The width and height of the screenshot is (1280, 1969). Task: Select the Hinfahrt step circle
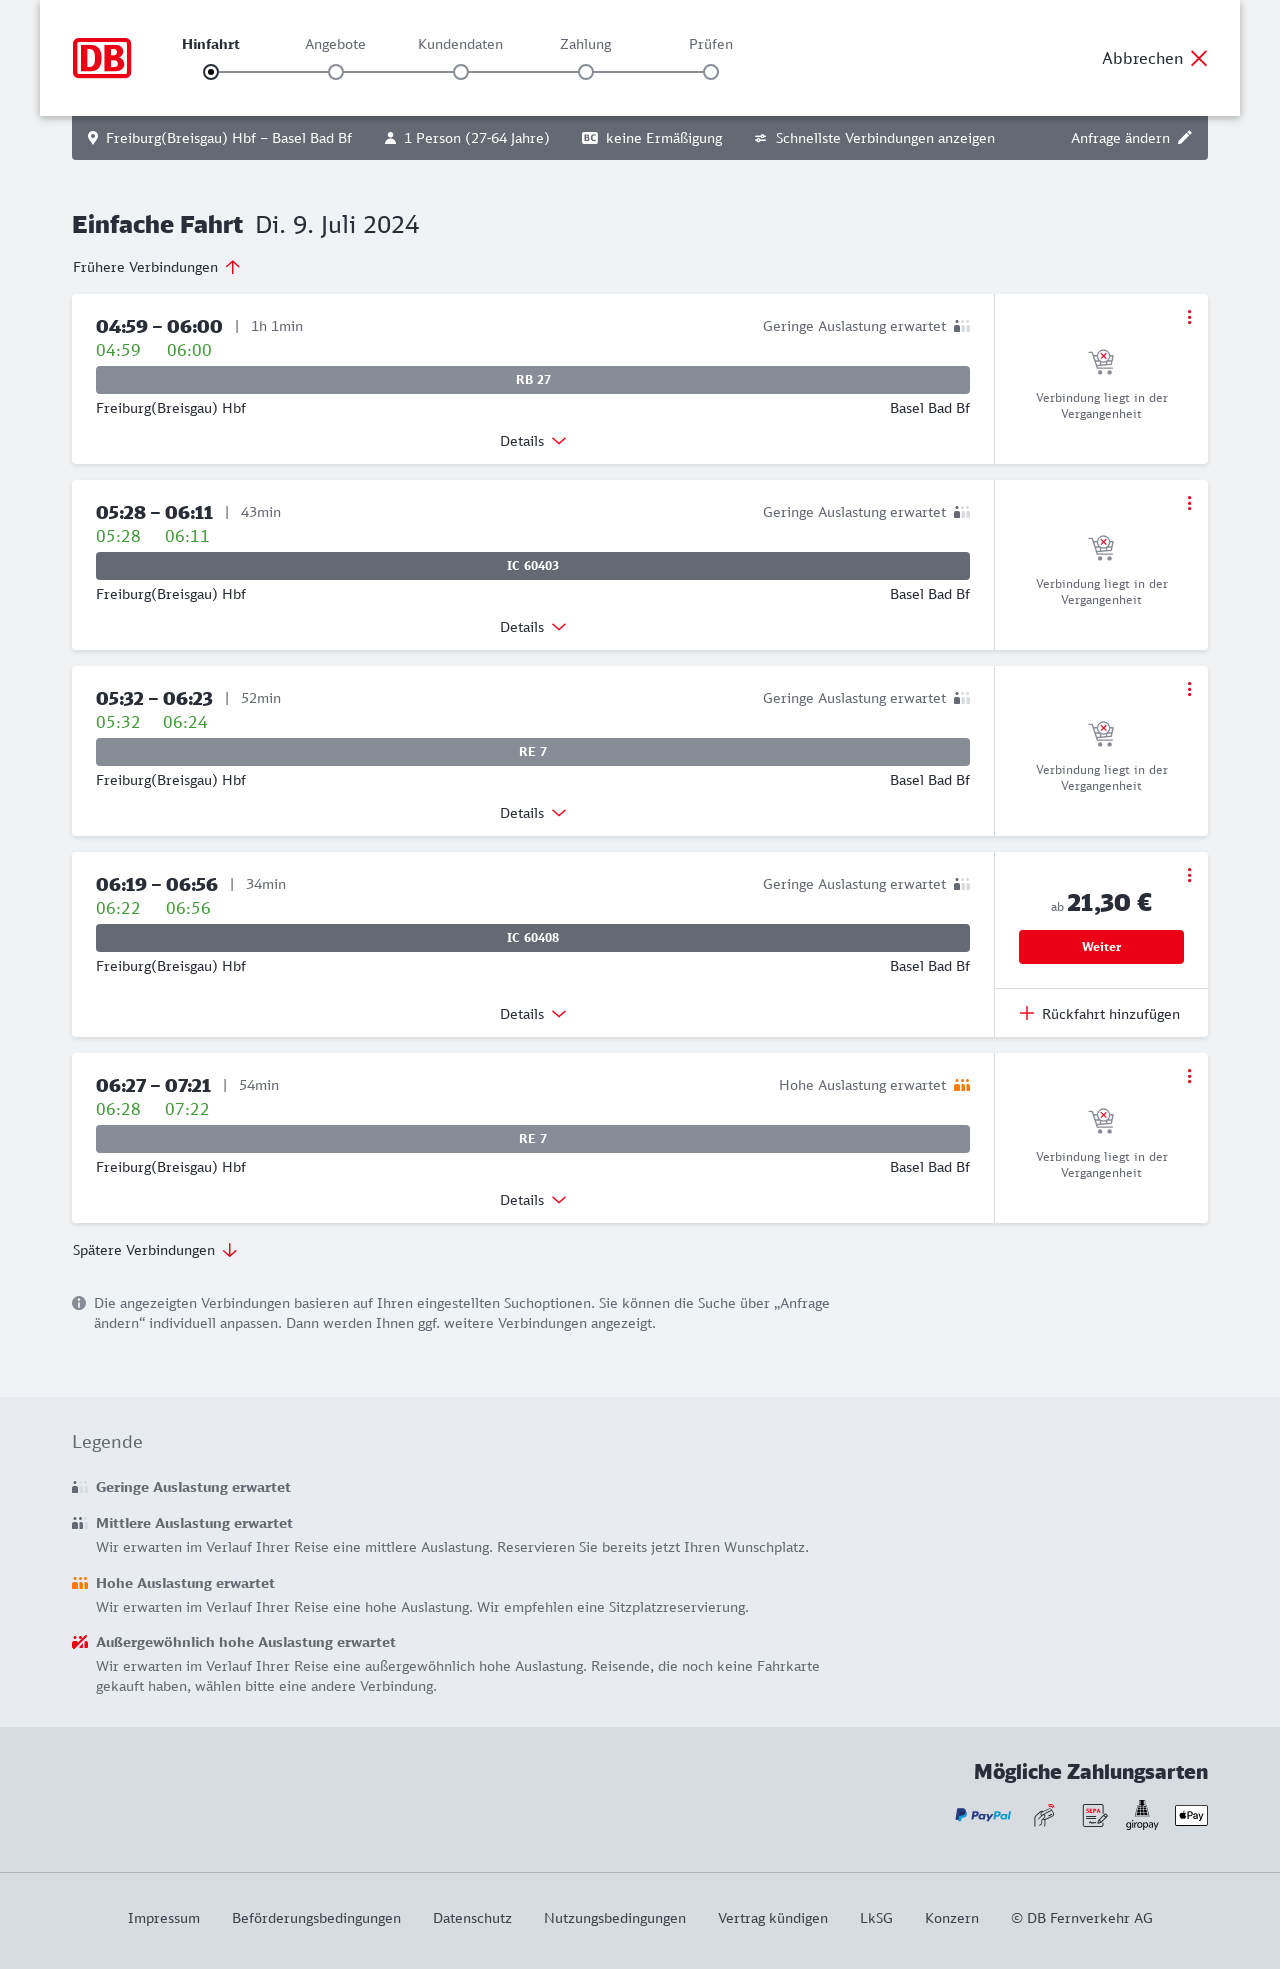(211, 72)
